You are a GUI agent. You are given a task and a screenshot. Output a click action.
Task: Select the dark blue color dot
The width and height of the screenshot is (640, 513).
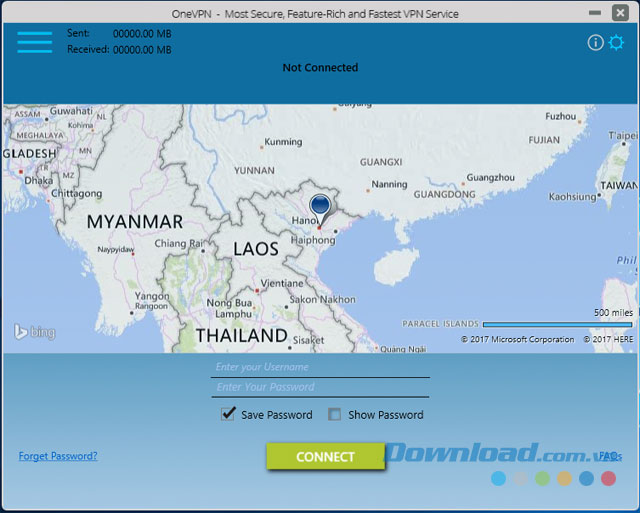coord(587,478)
